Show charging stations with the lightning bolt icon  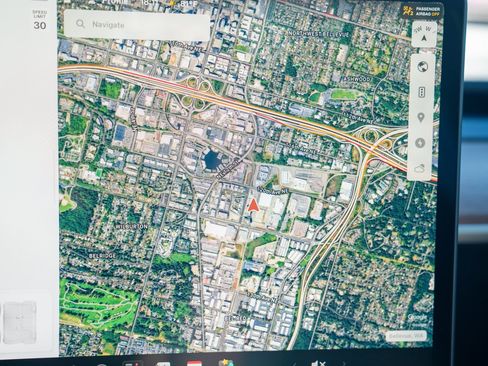pyautogui.click(x=420, y=143)
